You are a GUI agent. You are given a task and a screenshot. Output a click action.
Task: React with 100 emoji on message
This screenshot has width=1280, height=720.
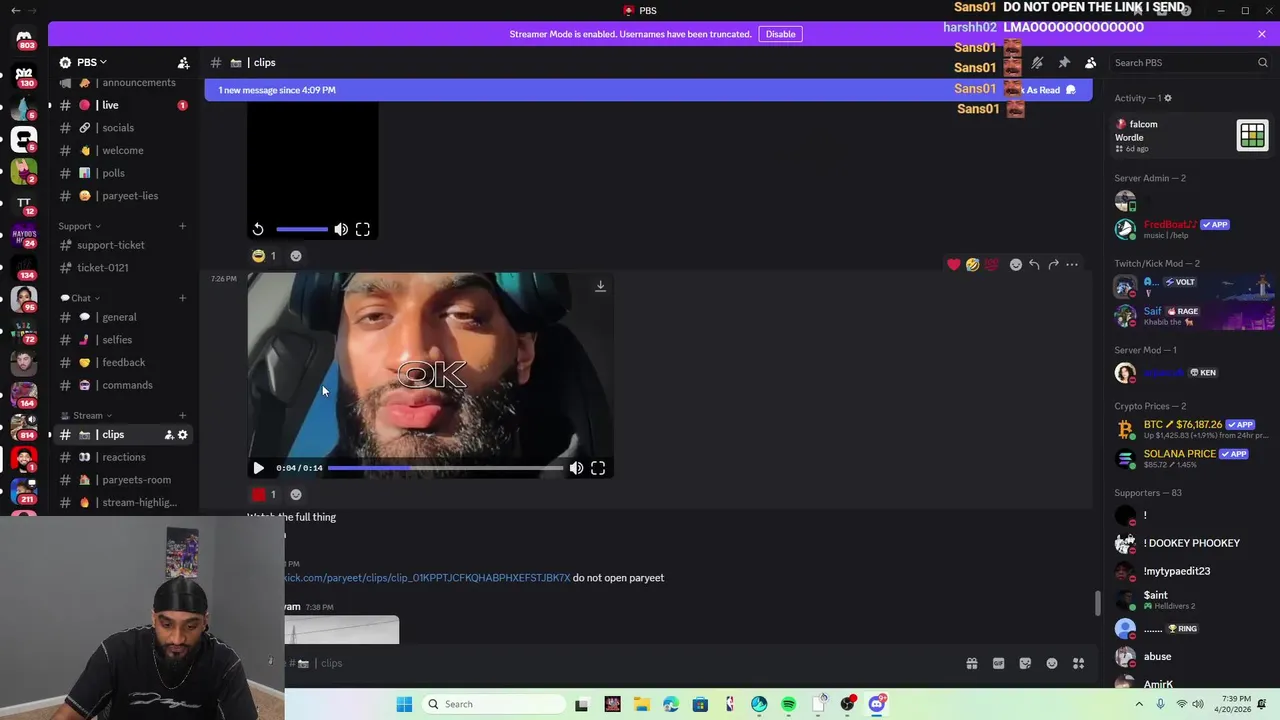tap(991, 265)
